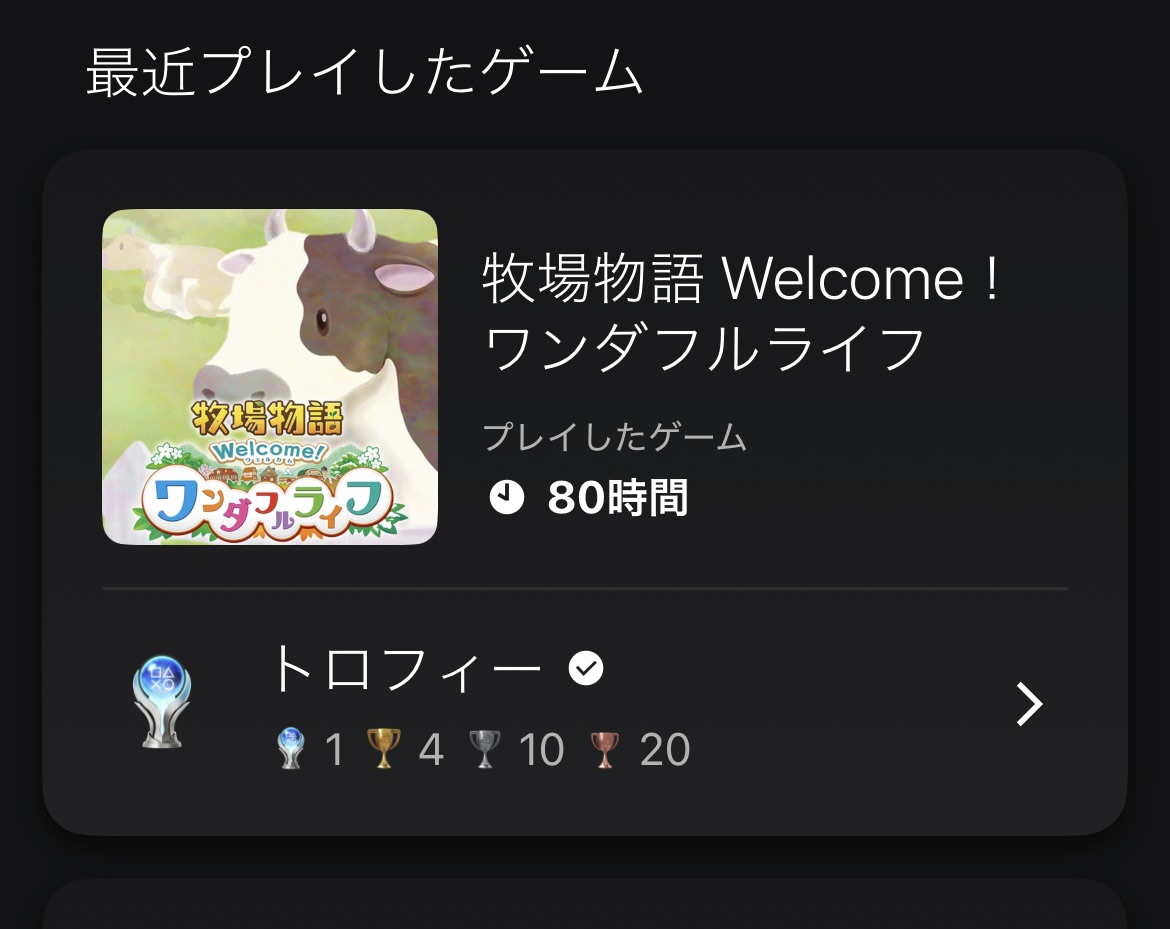1170x929 pixels.
Task: Tap the Welcome! logo on the cover art
Action: tap(268, 451)
